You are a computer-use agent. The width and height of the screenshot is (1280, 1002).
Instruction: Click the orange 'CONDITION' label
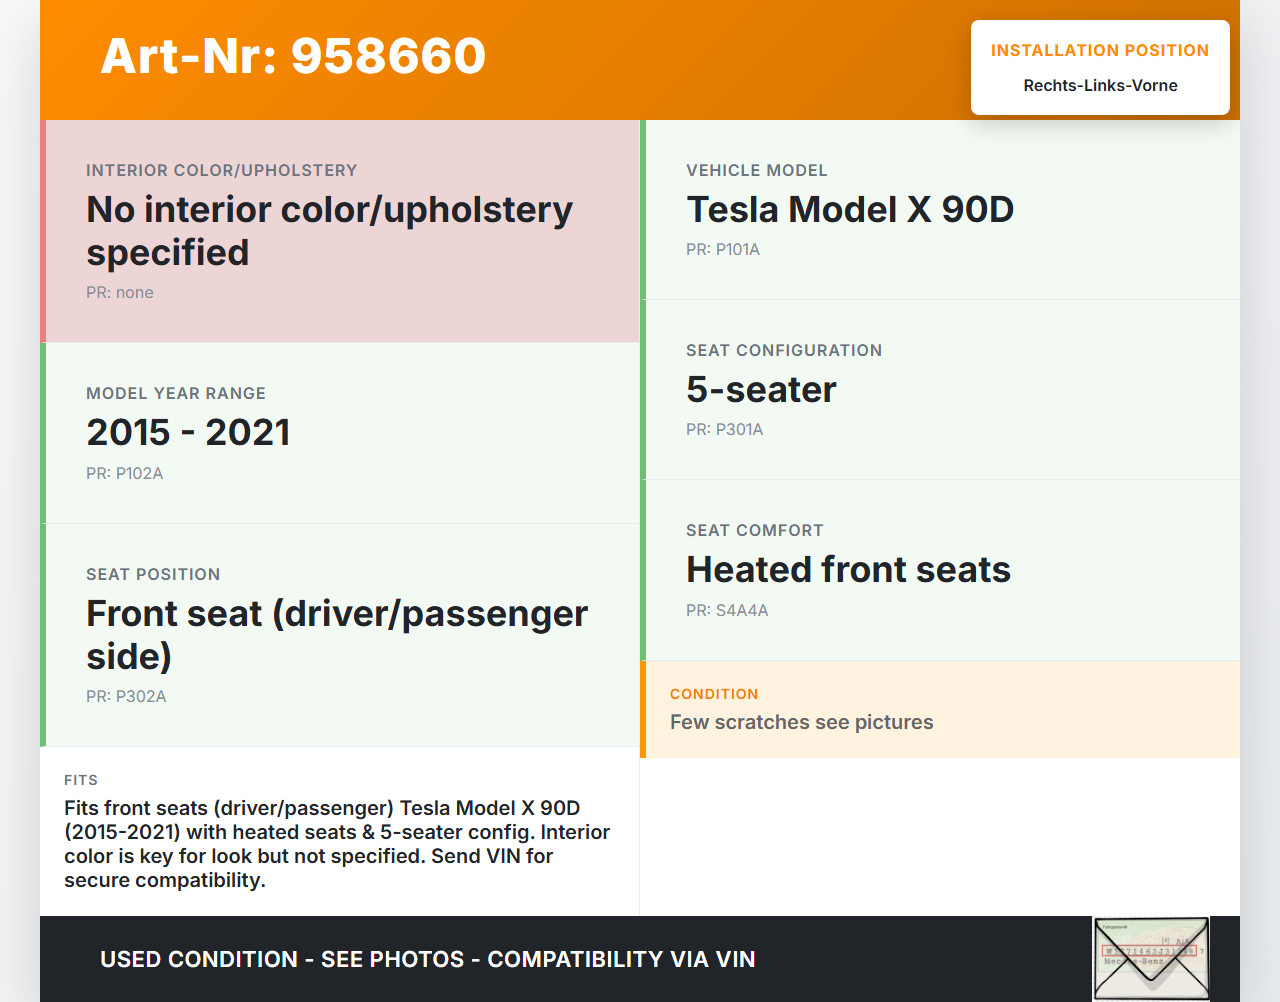click(x=714, y=694)
